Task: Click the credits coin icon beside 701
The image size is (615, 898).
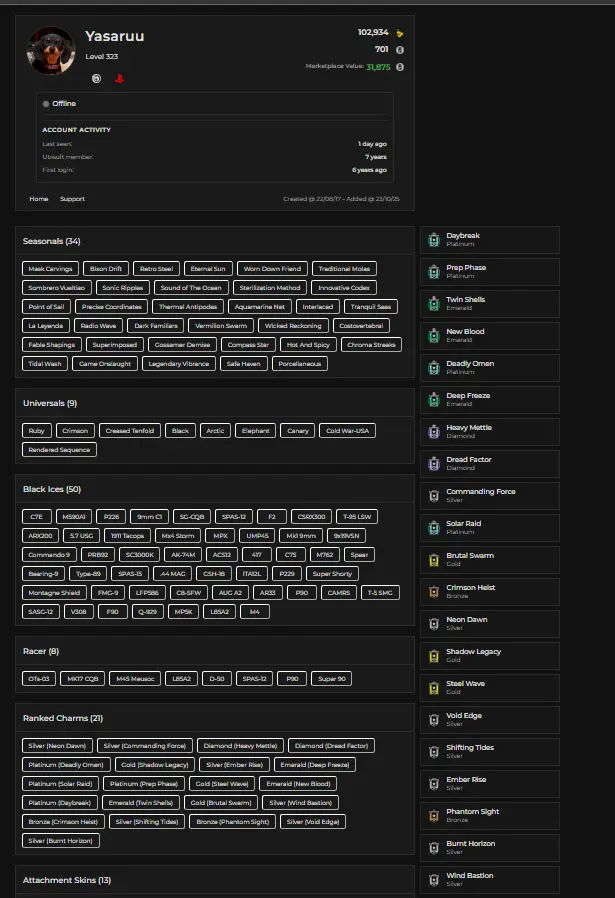Action: tap(400, 49)
